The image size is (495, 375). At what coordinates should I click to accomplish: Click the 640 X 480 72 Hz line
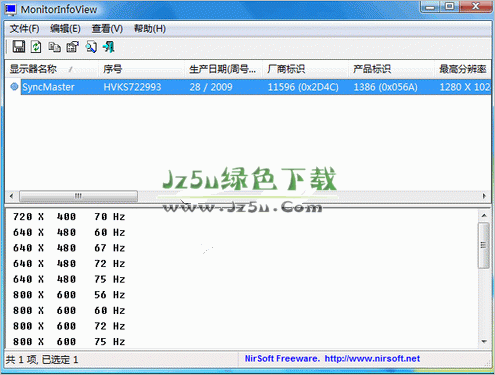pos(69,264)
